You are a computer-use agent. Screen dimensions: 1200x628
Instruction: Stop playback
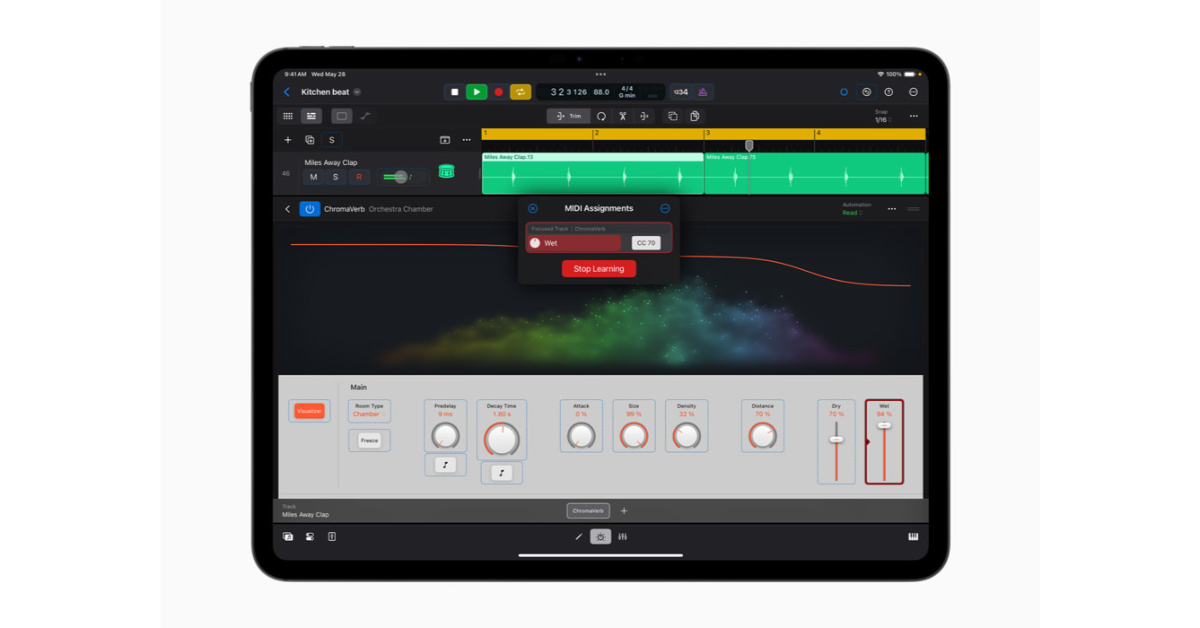(x=454, y=92)
